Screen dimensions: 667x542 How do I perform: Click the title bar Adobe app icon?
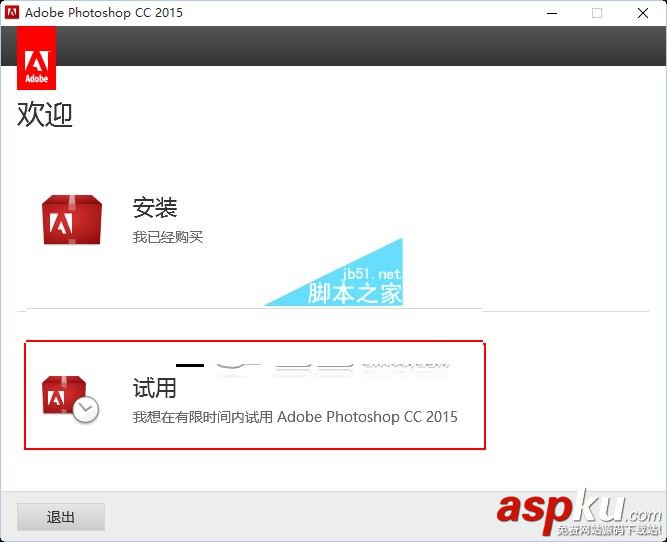pyautogui.click(x=11, y=13)
